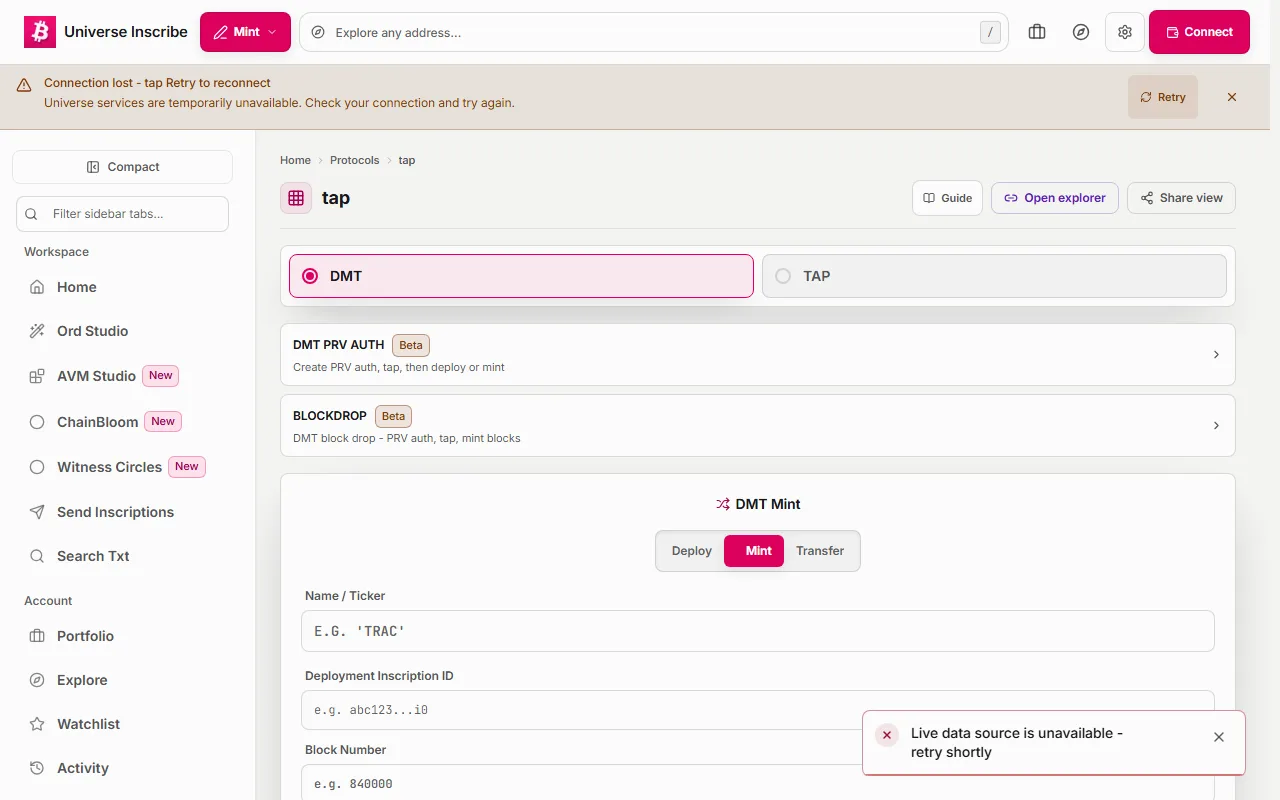Screen dimensions: 1280x800
Task: Click the New badge next to AVM Studio
Action: [x=161, y=376]
